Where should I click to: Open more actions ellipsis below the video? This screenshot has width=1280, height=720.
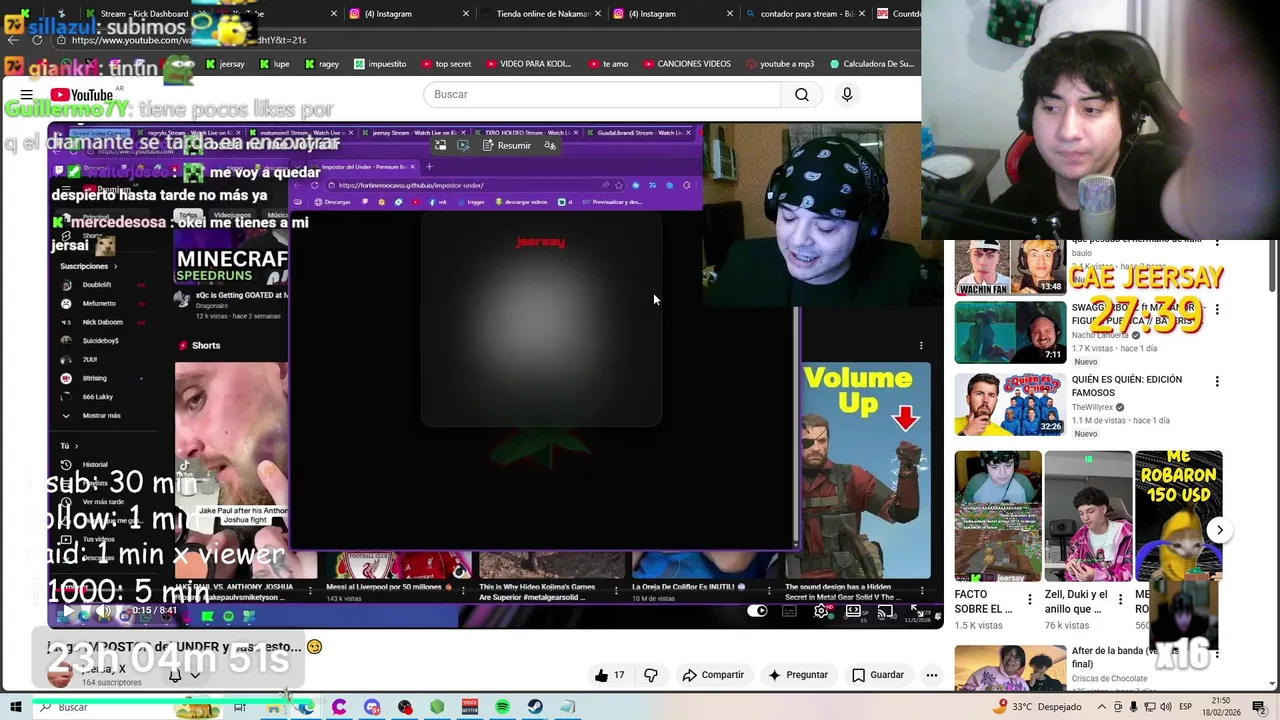pos(931,675)
